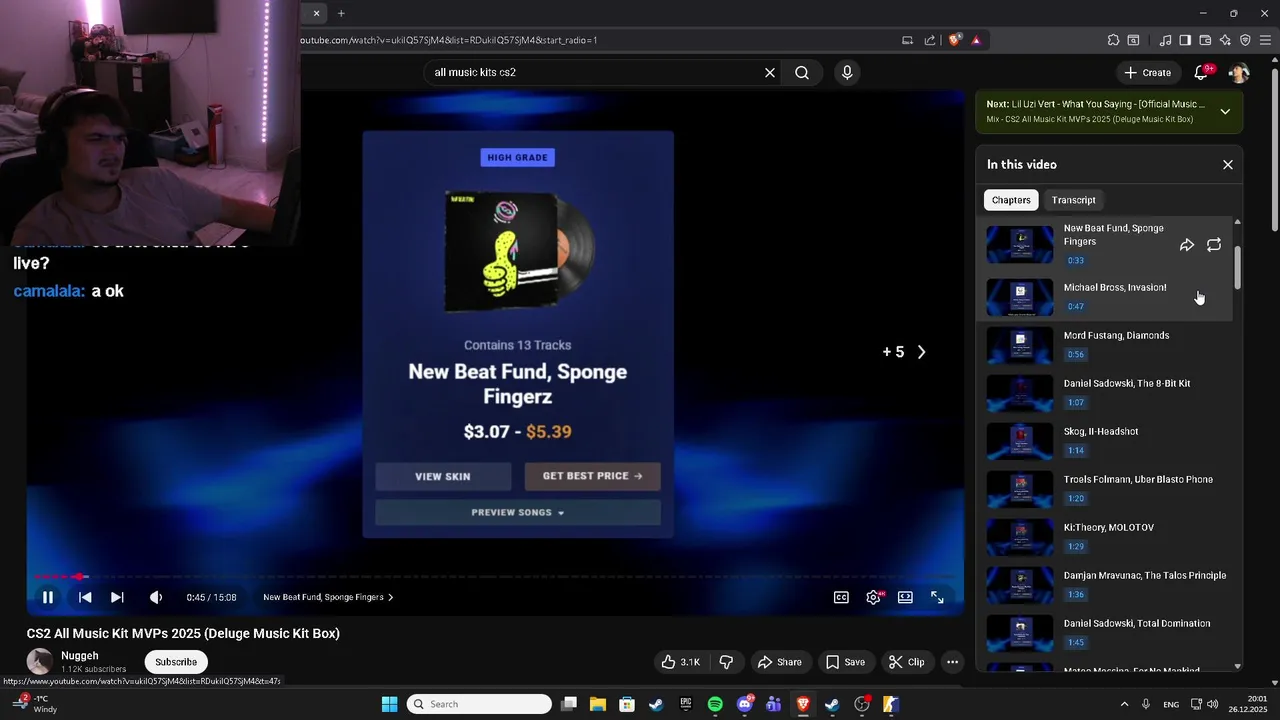Open the browser Extensions puzzle icon
This screenshot has height=720, width=1280.
pyautogui.click(x=1113, y=40)
